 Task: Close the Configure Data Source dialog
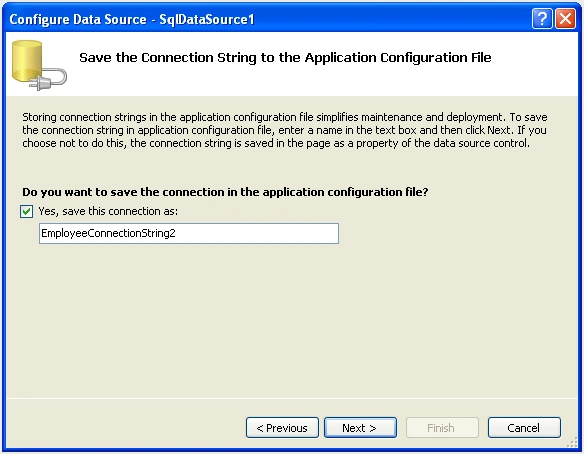[x=565, y=18]
